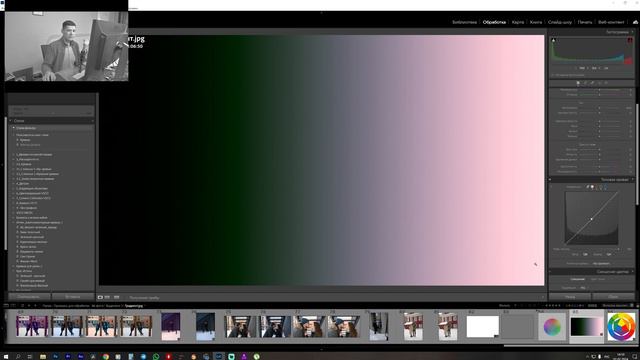Select vivid color wheel thumbnail in filmstrip
This screenshot has width=640, height=360.
[x=621, y=327]
